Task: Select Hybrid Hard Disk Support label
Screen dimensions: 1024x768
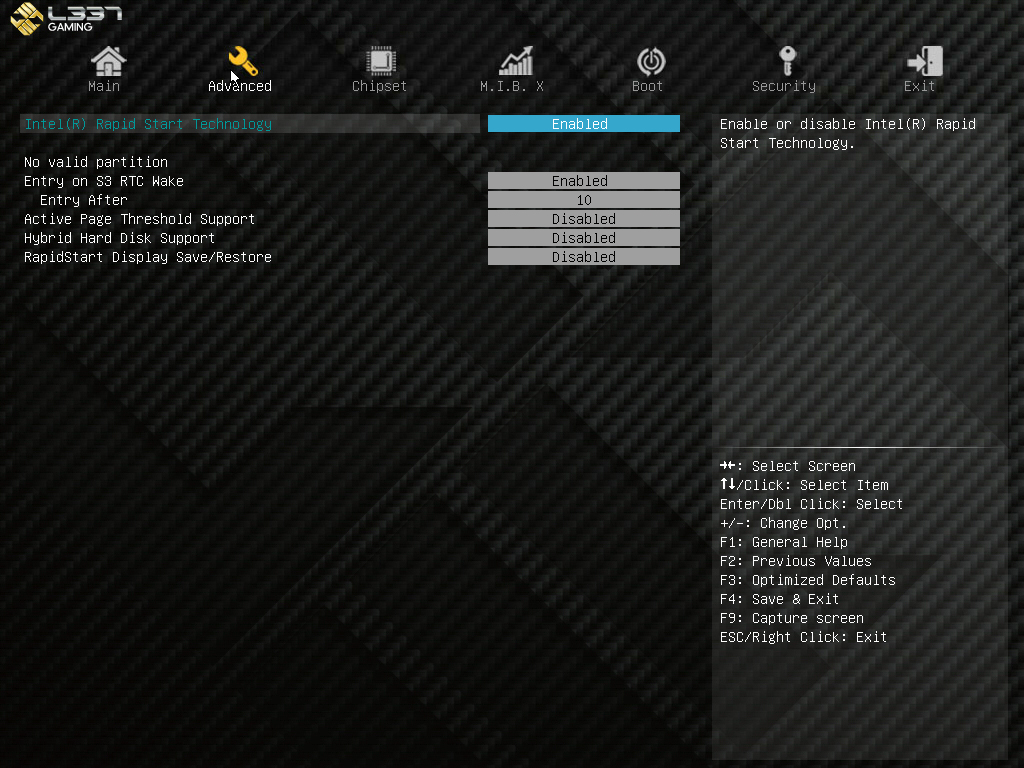Action: tap(120, 238)
